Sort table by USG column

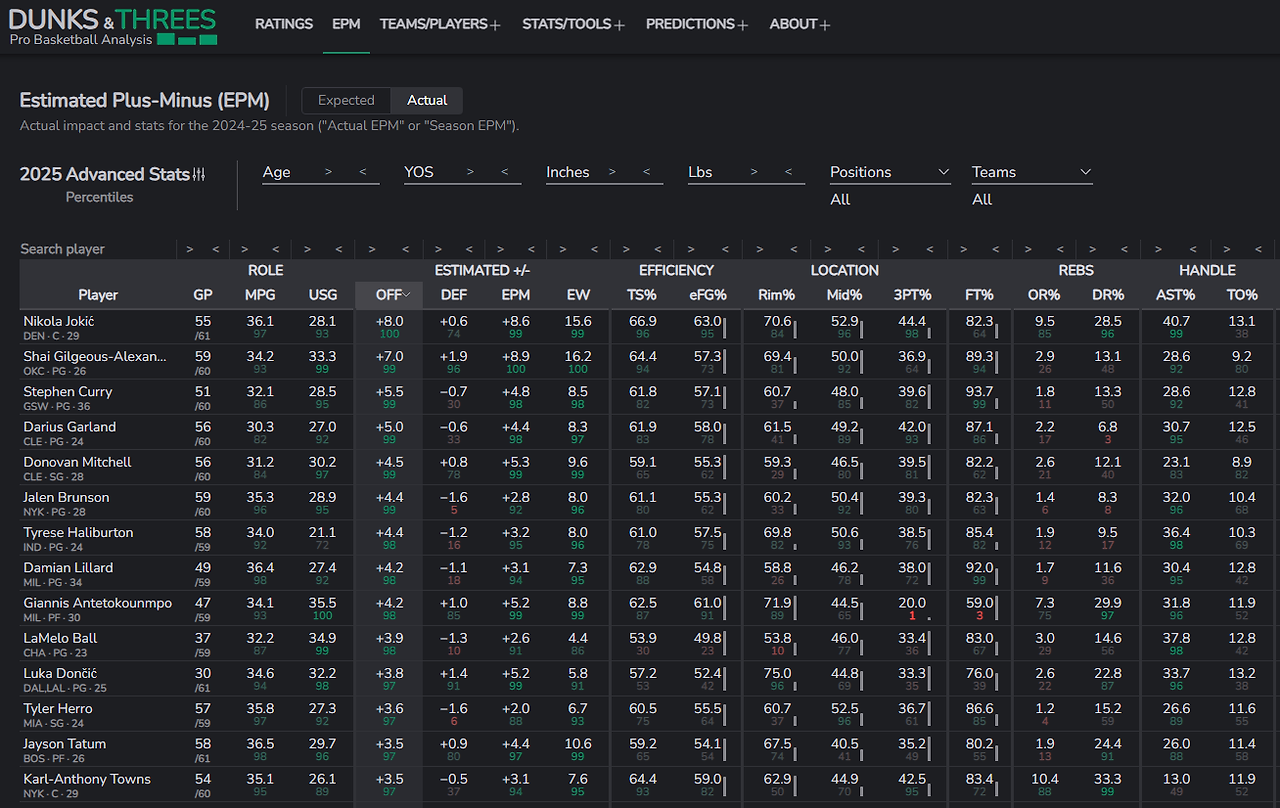[x=323, y=295]
